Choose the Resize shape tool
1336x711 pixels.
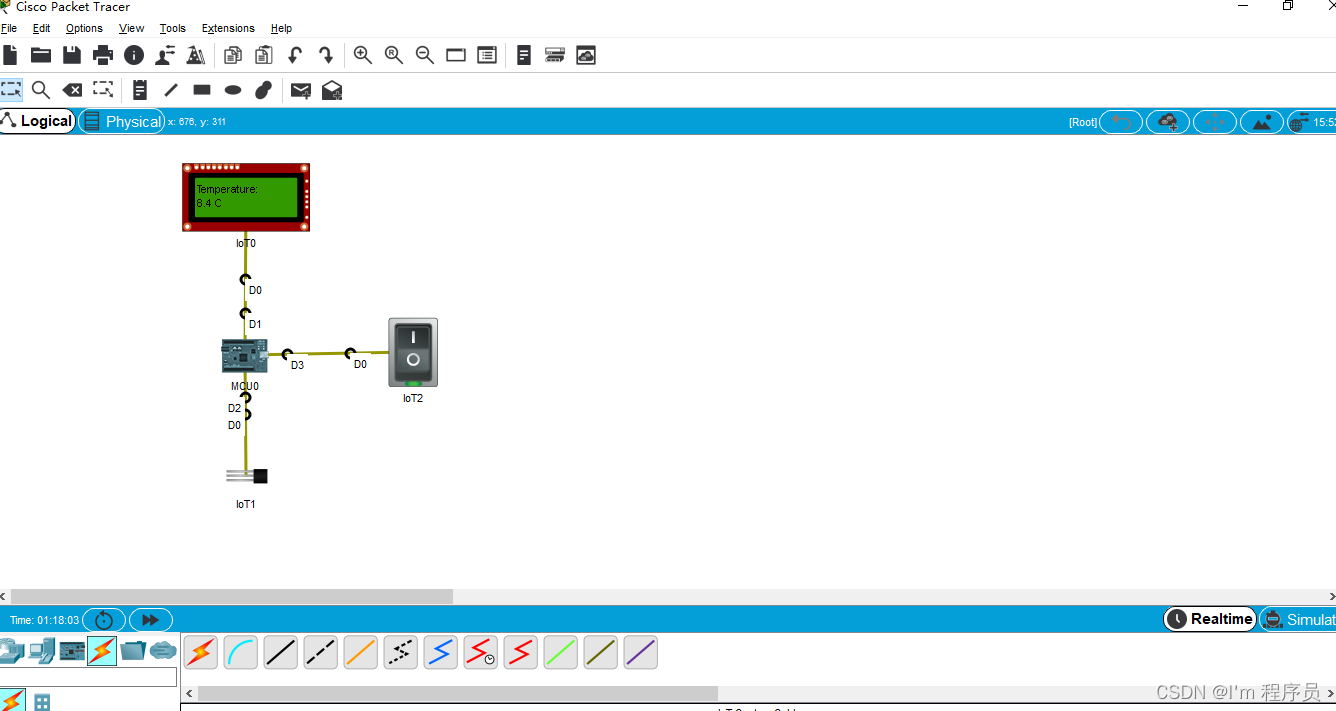(x=103, y=90)
